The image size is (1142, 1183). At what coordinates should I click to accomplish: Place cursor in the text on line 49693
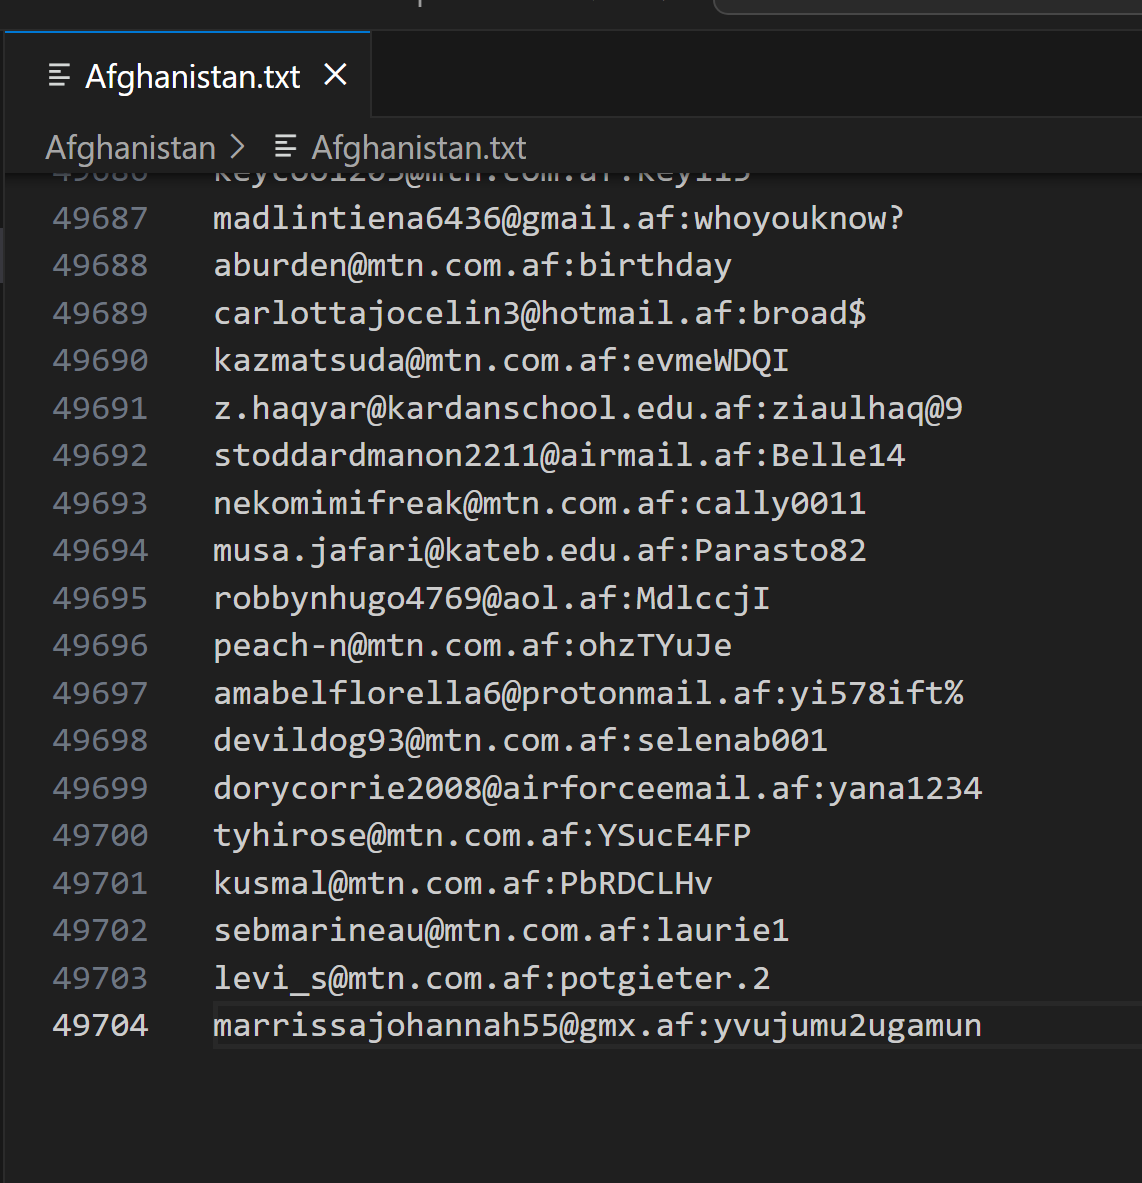539,503
